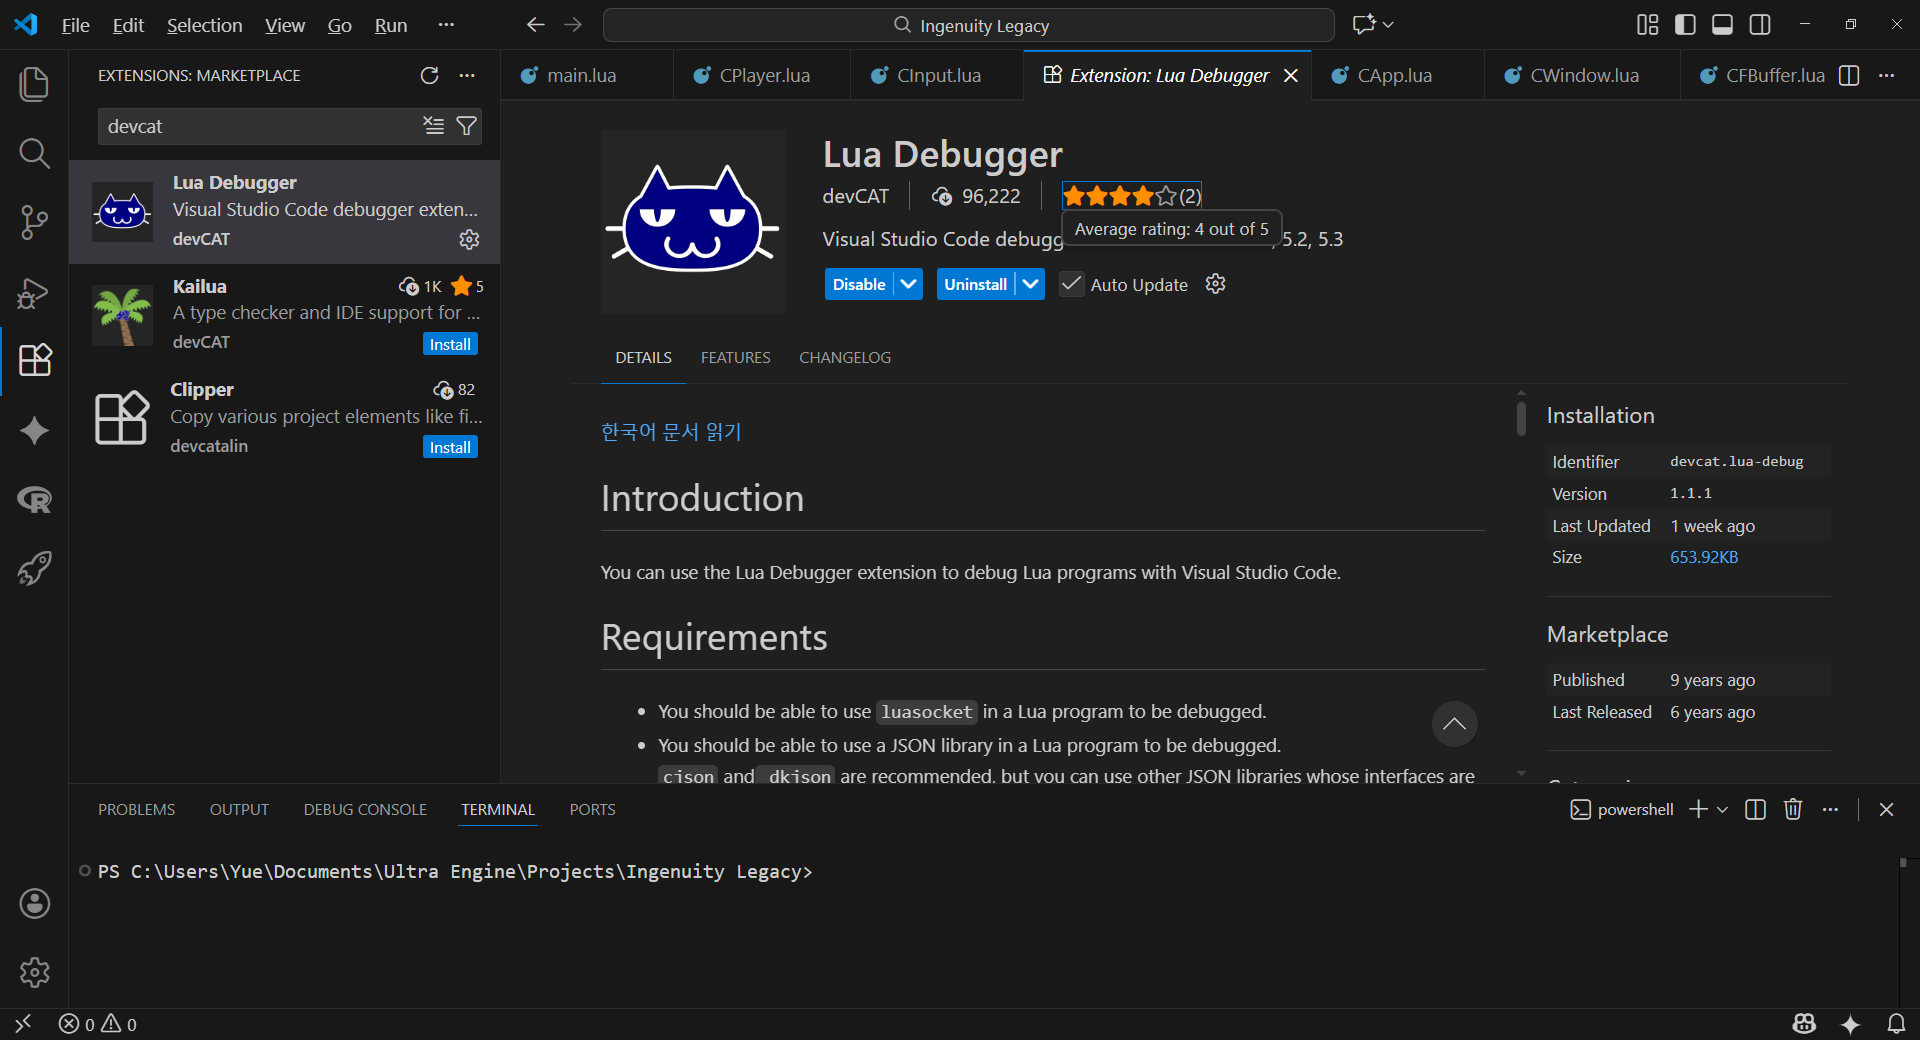The width and height of the screenshot is (1920, 1040).
Task: Open the Korean documentation link
Action: pos(671,432)
